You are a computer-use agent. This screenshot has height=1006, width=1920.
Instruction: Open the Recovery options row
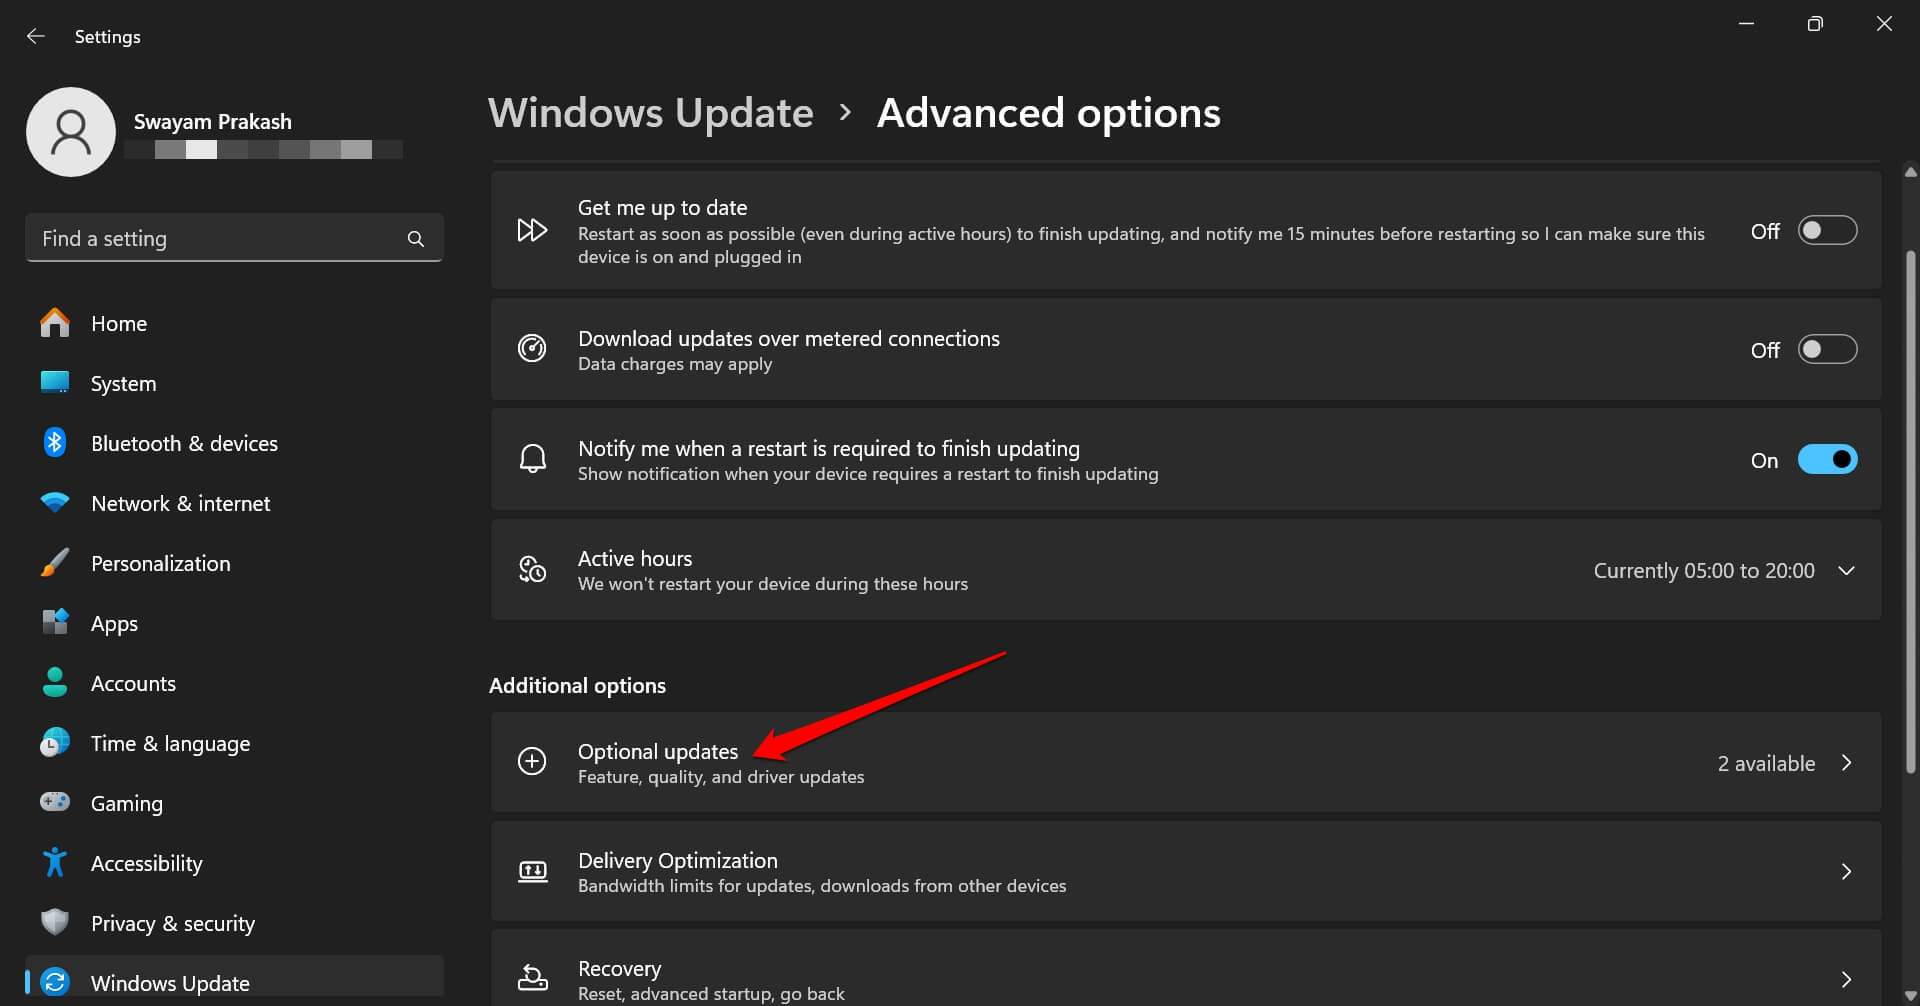coord(1185,978)
